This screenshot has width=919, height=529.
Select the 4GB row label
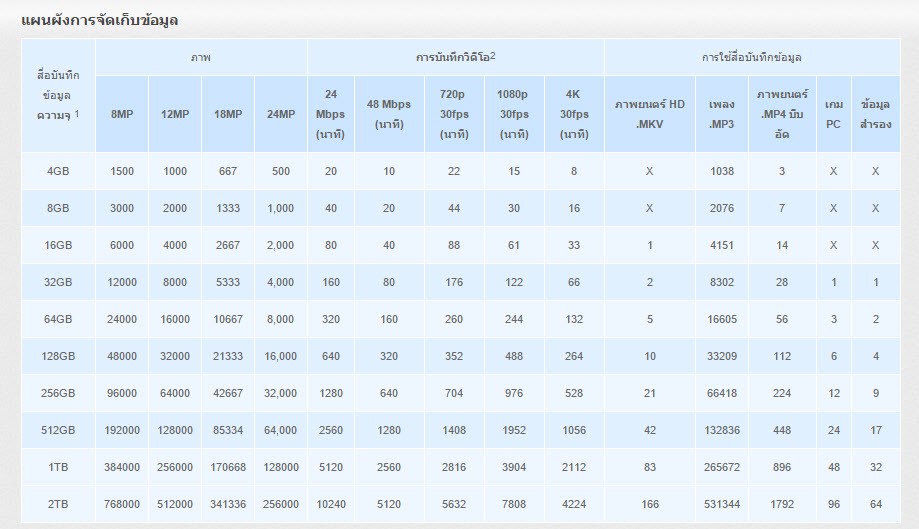coord(58,171)
